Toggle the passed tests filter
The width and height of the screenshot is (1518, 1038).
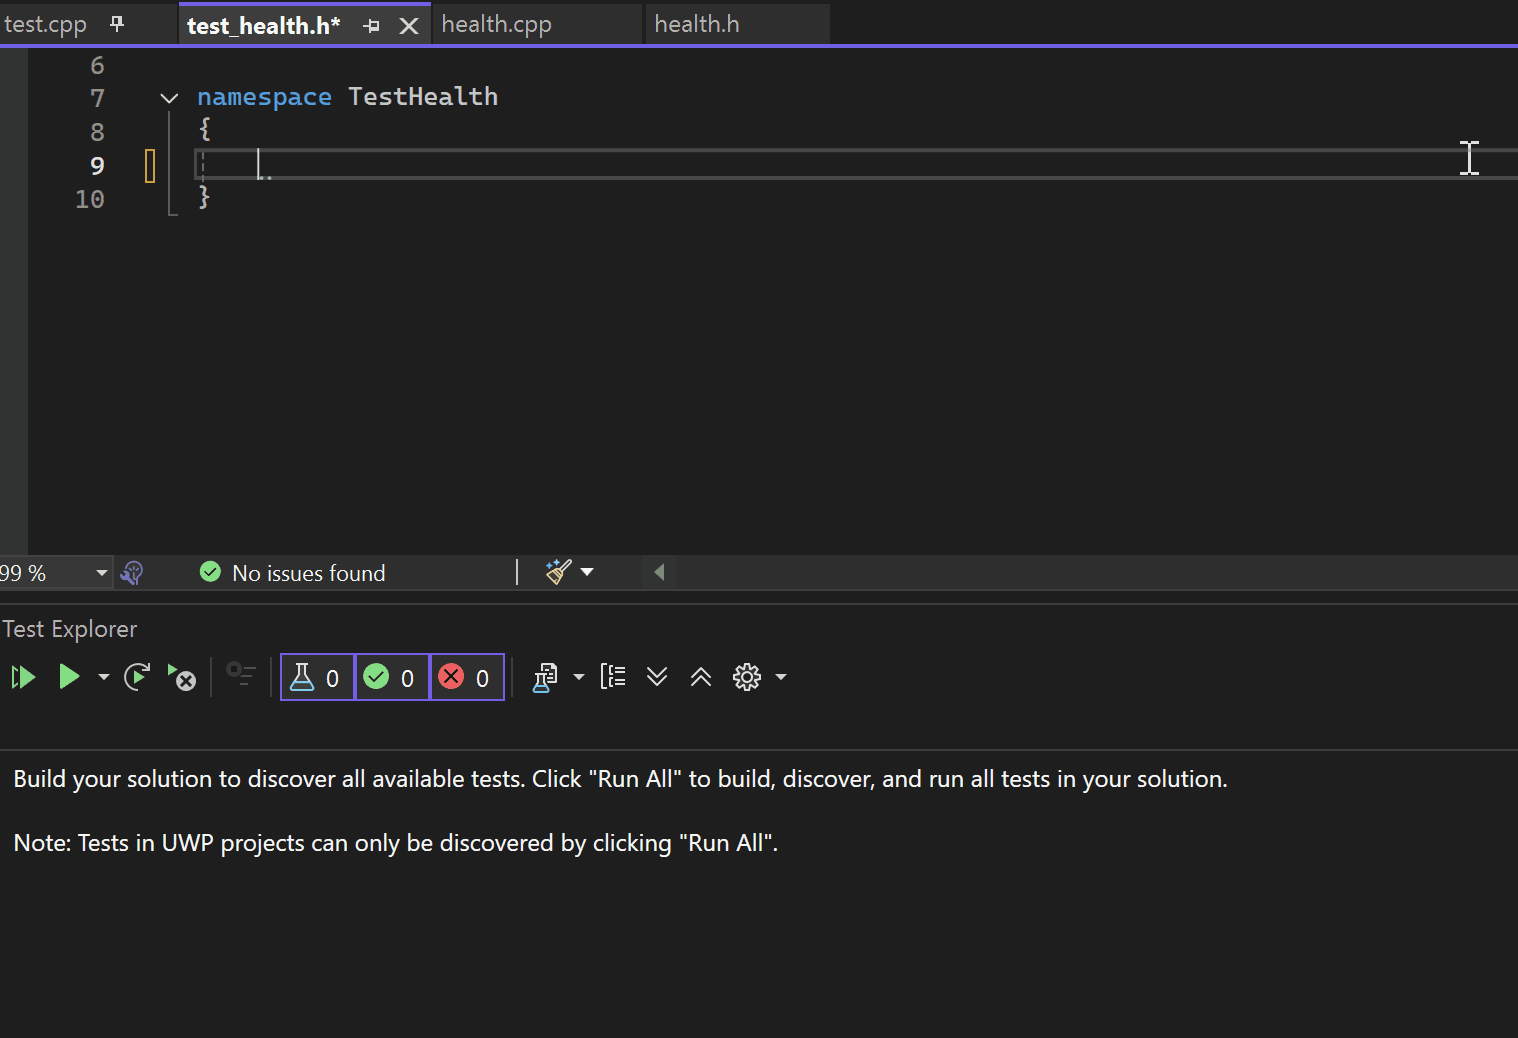[392, 677]
